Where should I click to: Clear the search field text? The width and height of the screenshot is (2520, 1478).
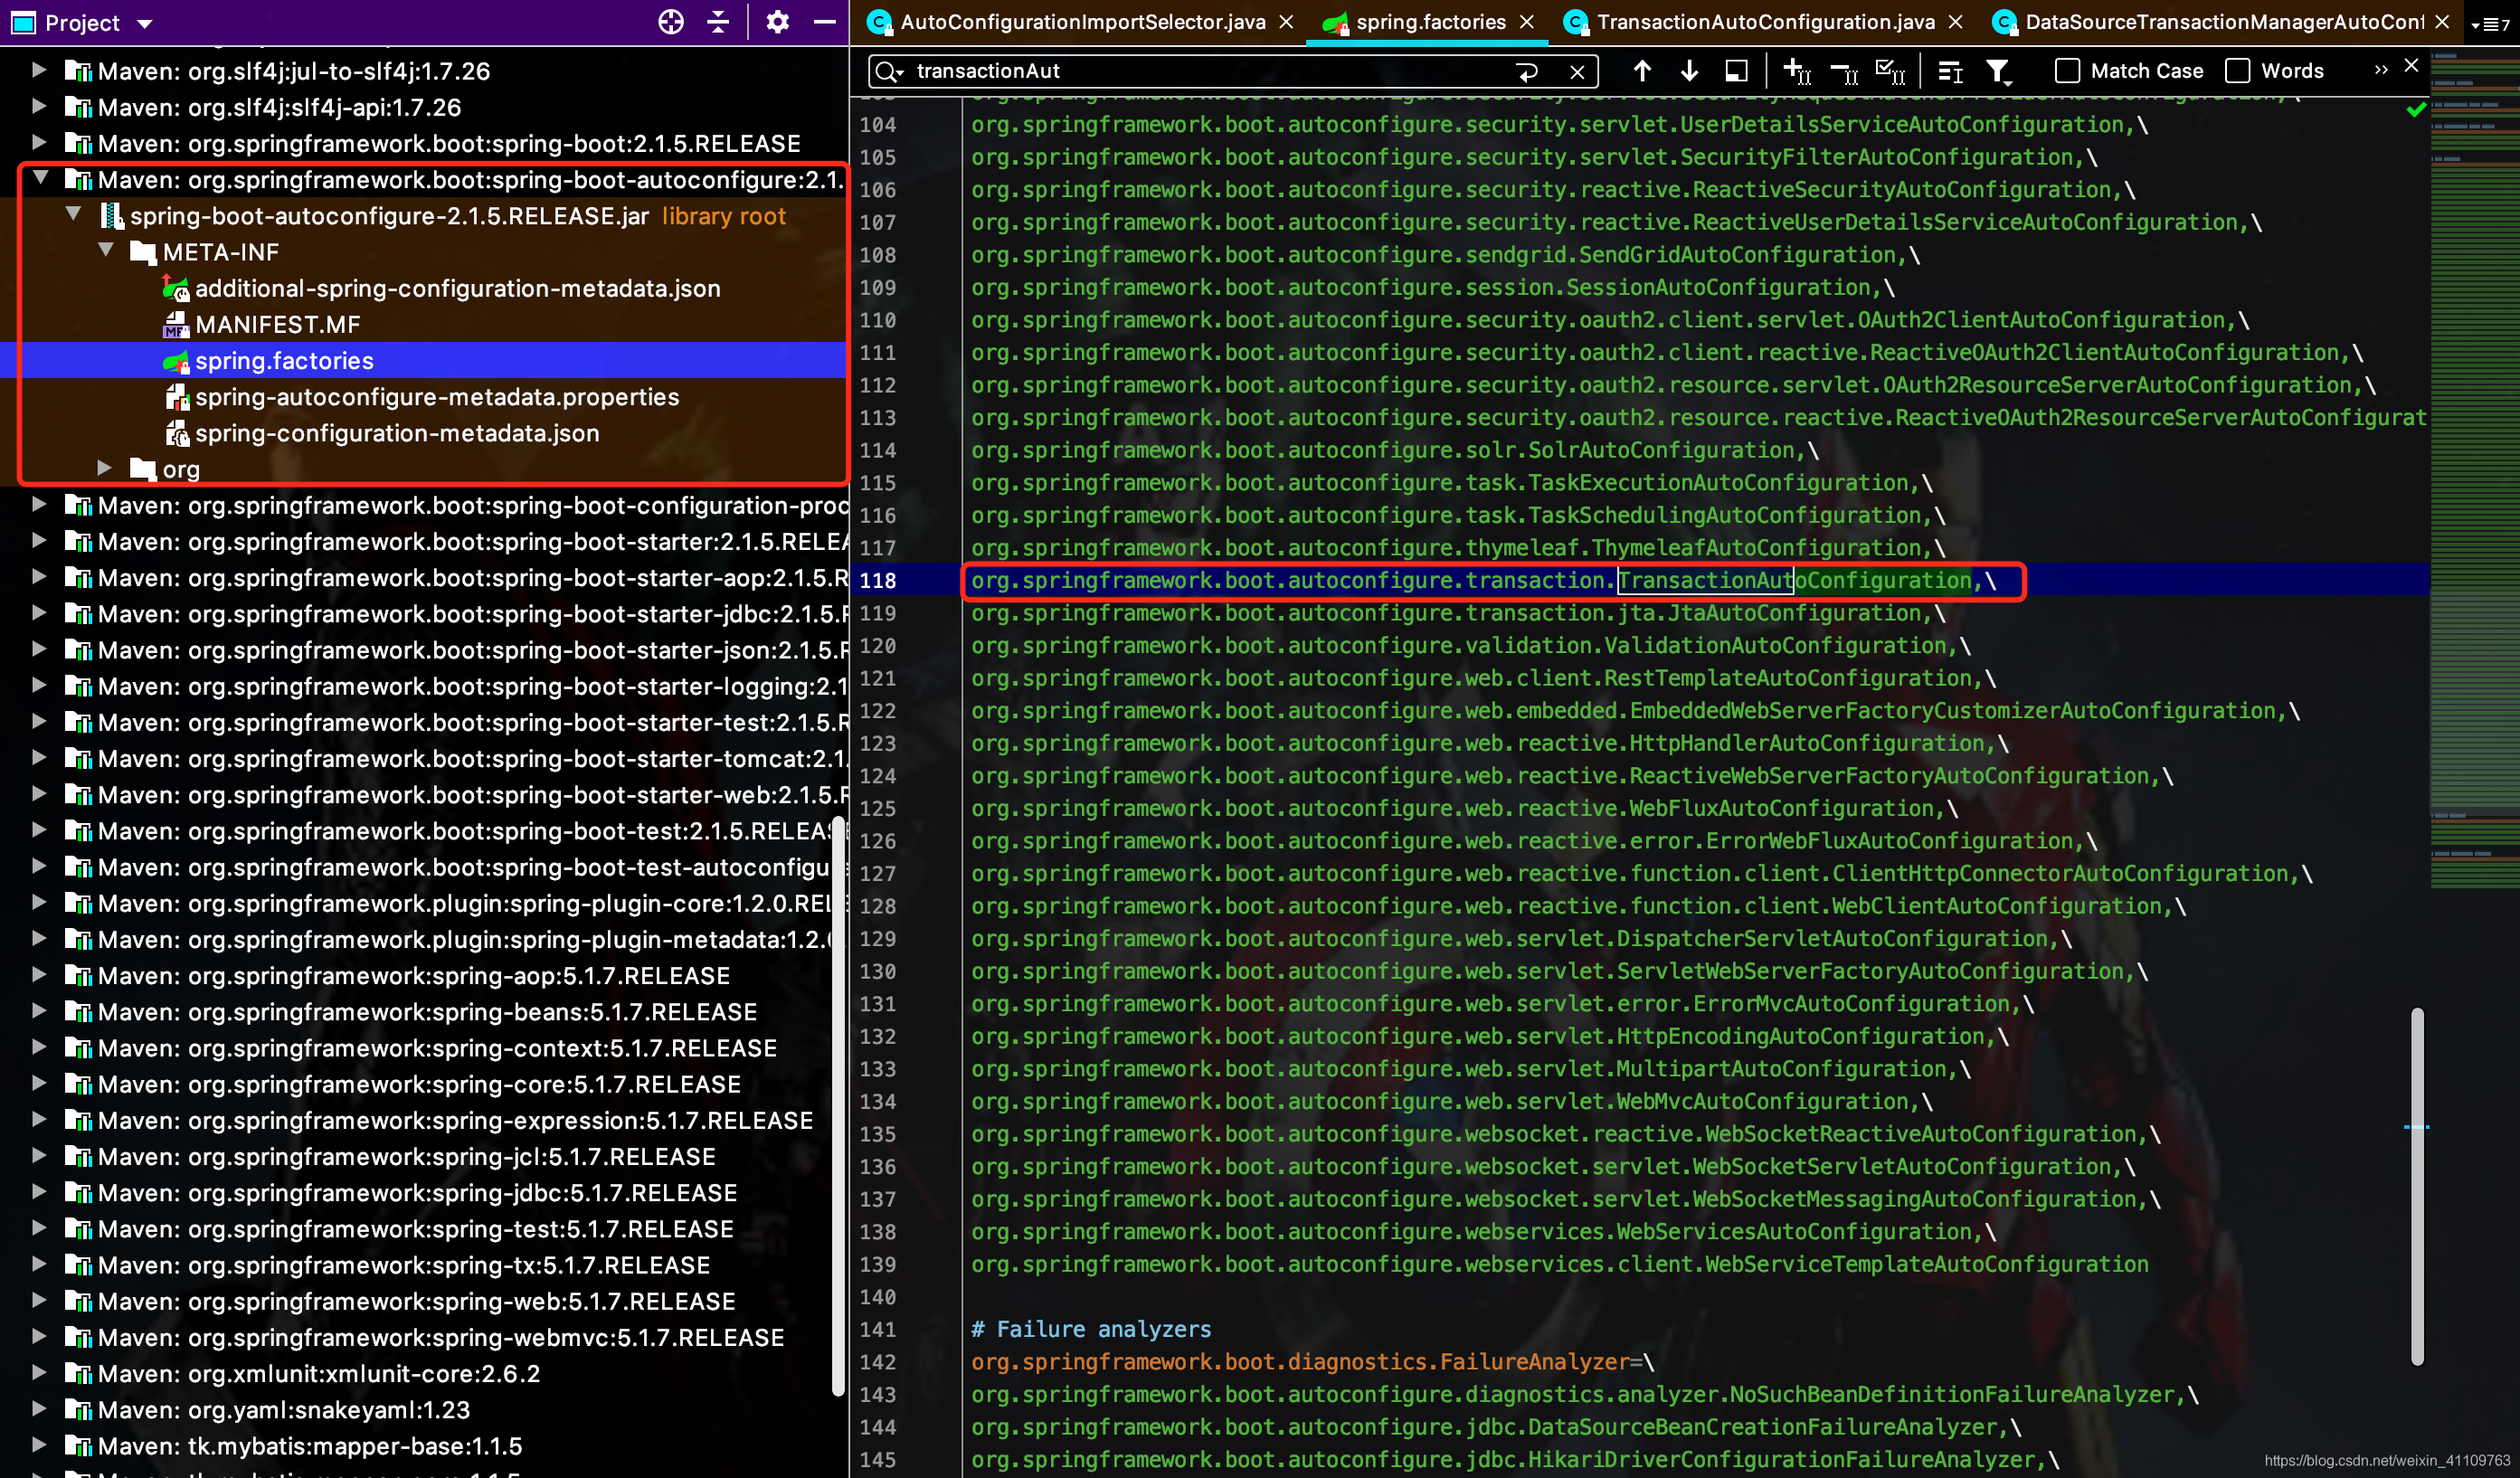pyautogui.click(x=1577, y=71)
